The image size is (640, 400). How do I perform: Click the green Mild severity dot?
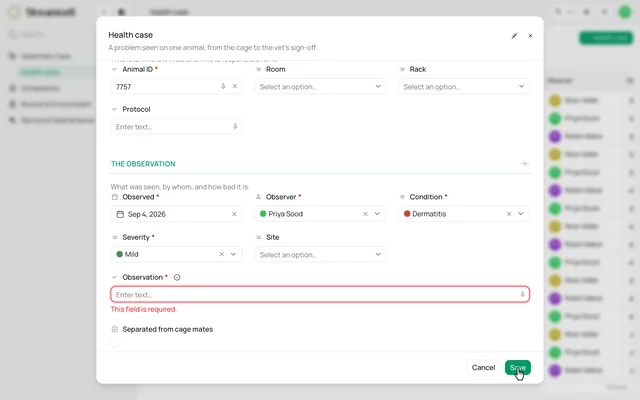[x=120, y=254]
